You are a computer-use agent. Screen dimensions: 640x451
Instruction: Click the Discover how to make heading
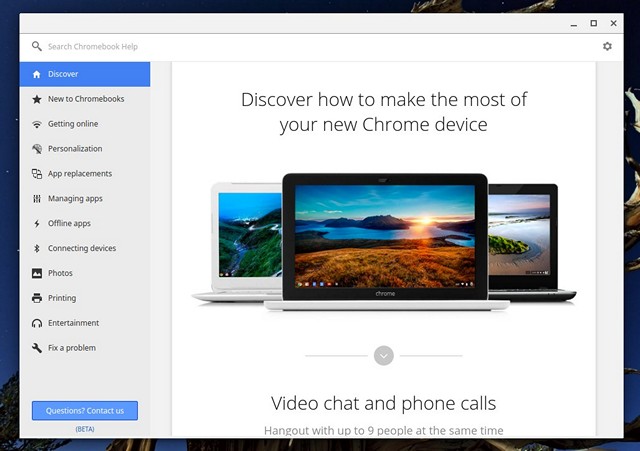(384, 112)
